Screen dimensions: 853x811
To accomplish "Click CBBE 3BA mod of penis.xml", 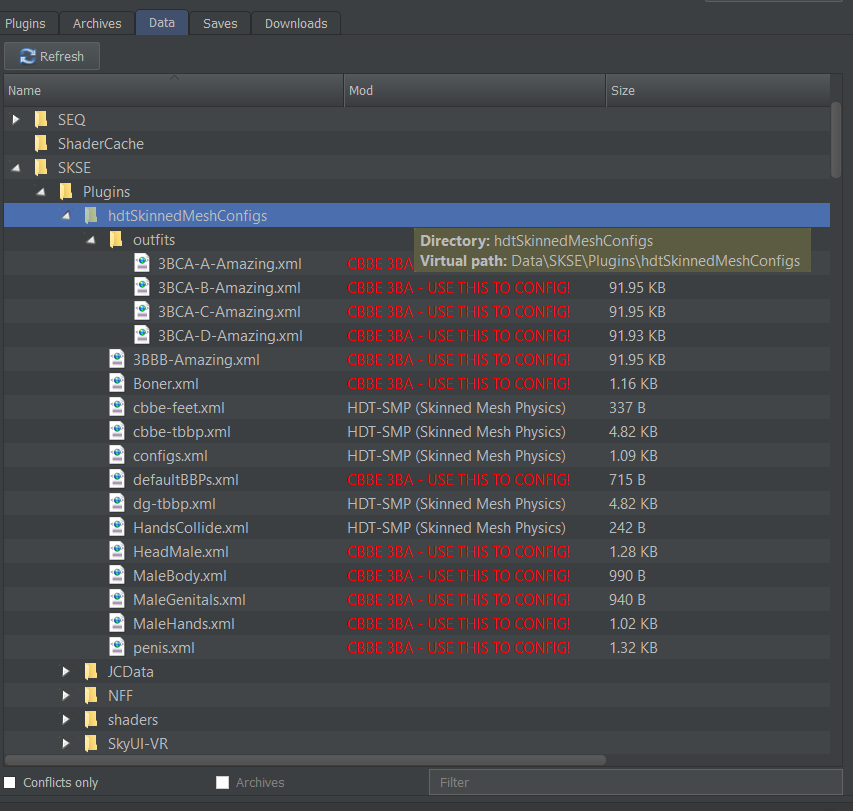I will 459,647.
